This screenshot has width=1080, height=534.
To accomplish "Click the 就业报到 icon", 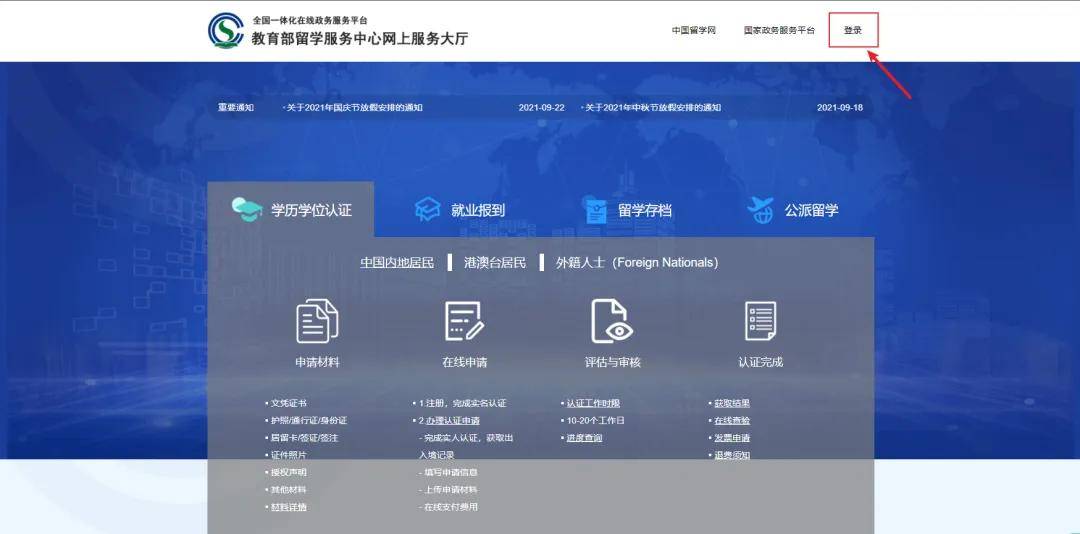I will tap(428, 209).
